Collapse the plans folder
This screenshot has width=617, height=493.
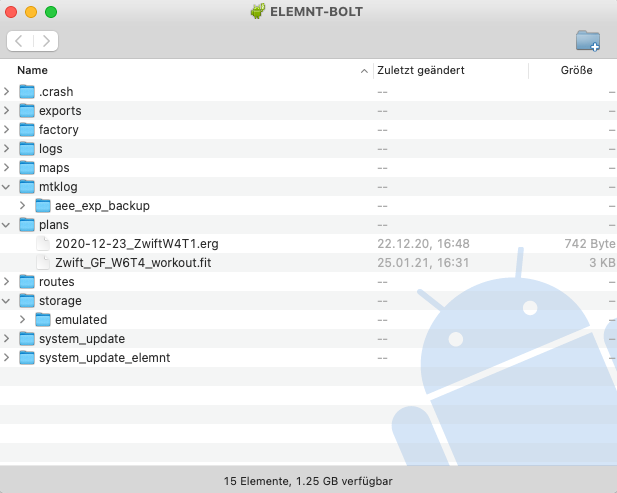[x=7, y=225]
